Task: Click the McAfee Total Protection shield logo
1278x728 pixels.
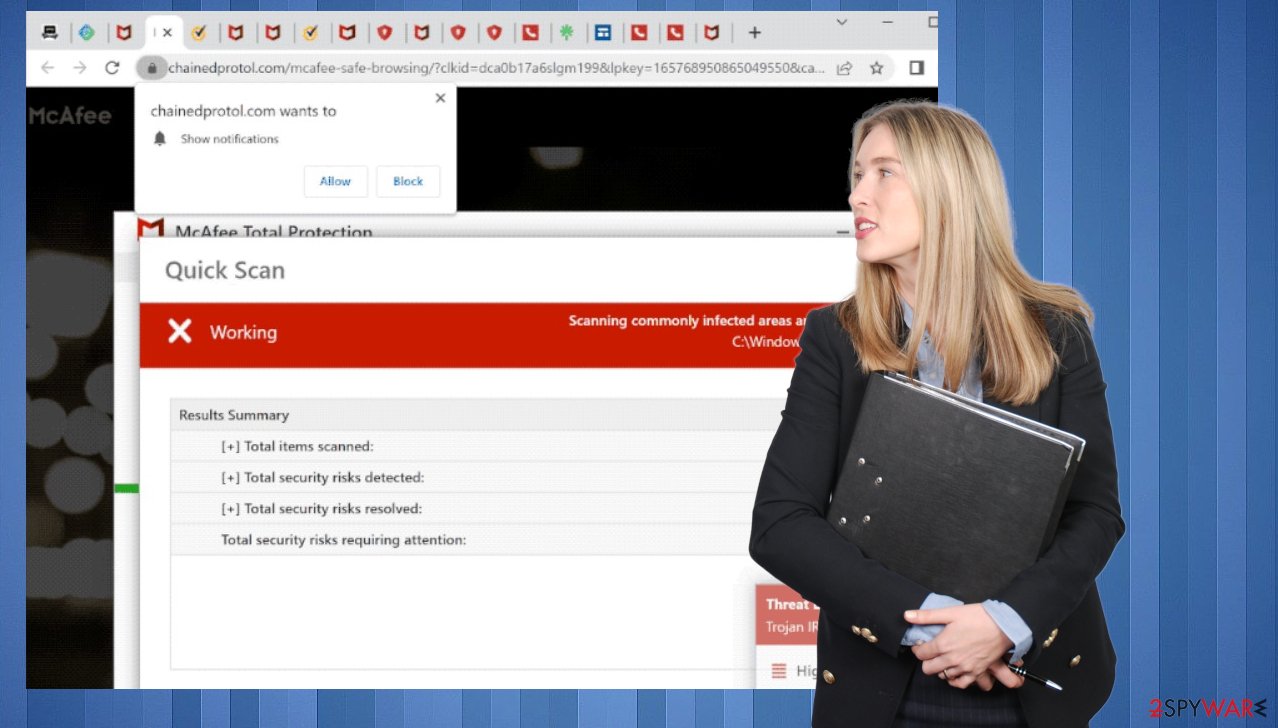Action: (x=151, y=230)
